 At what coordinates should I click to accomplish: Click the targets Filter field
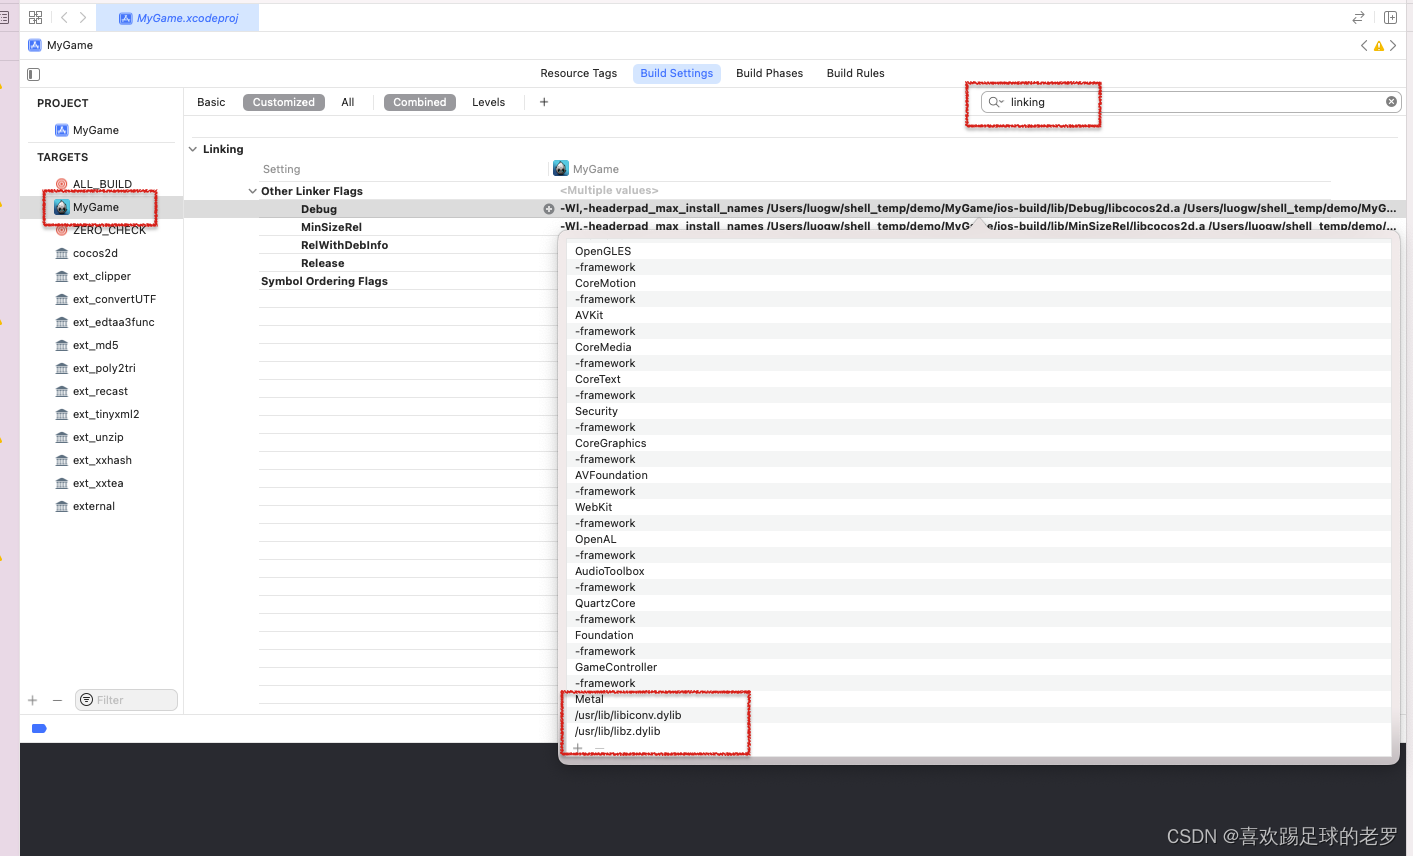pos(126,700)
